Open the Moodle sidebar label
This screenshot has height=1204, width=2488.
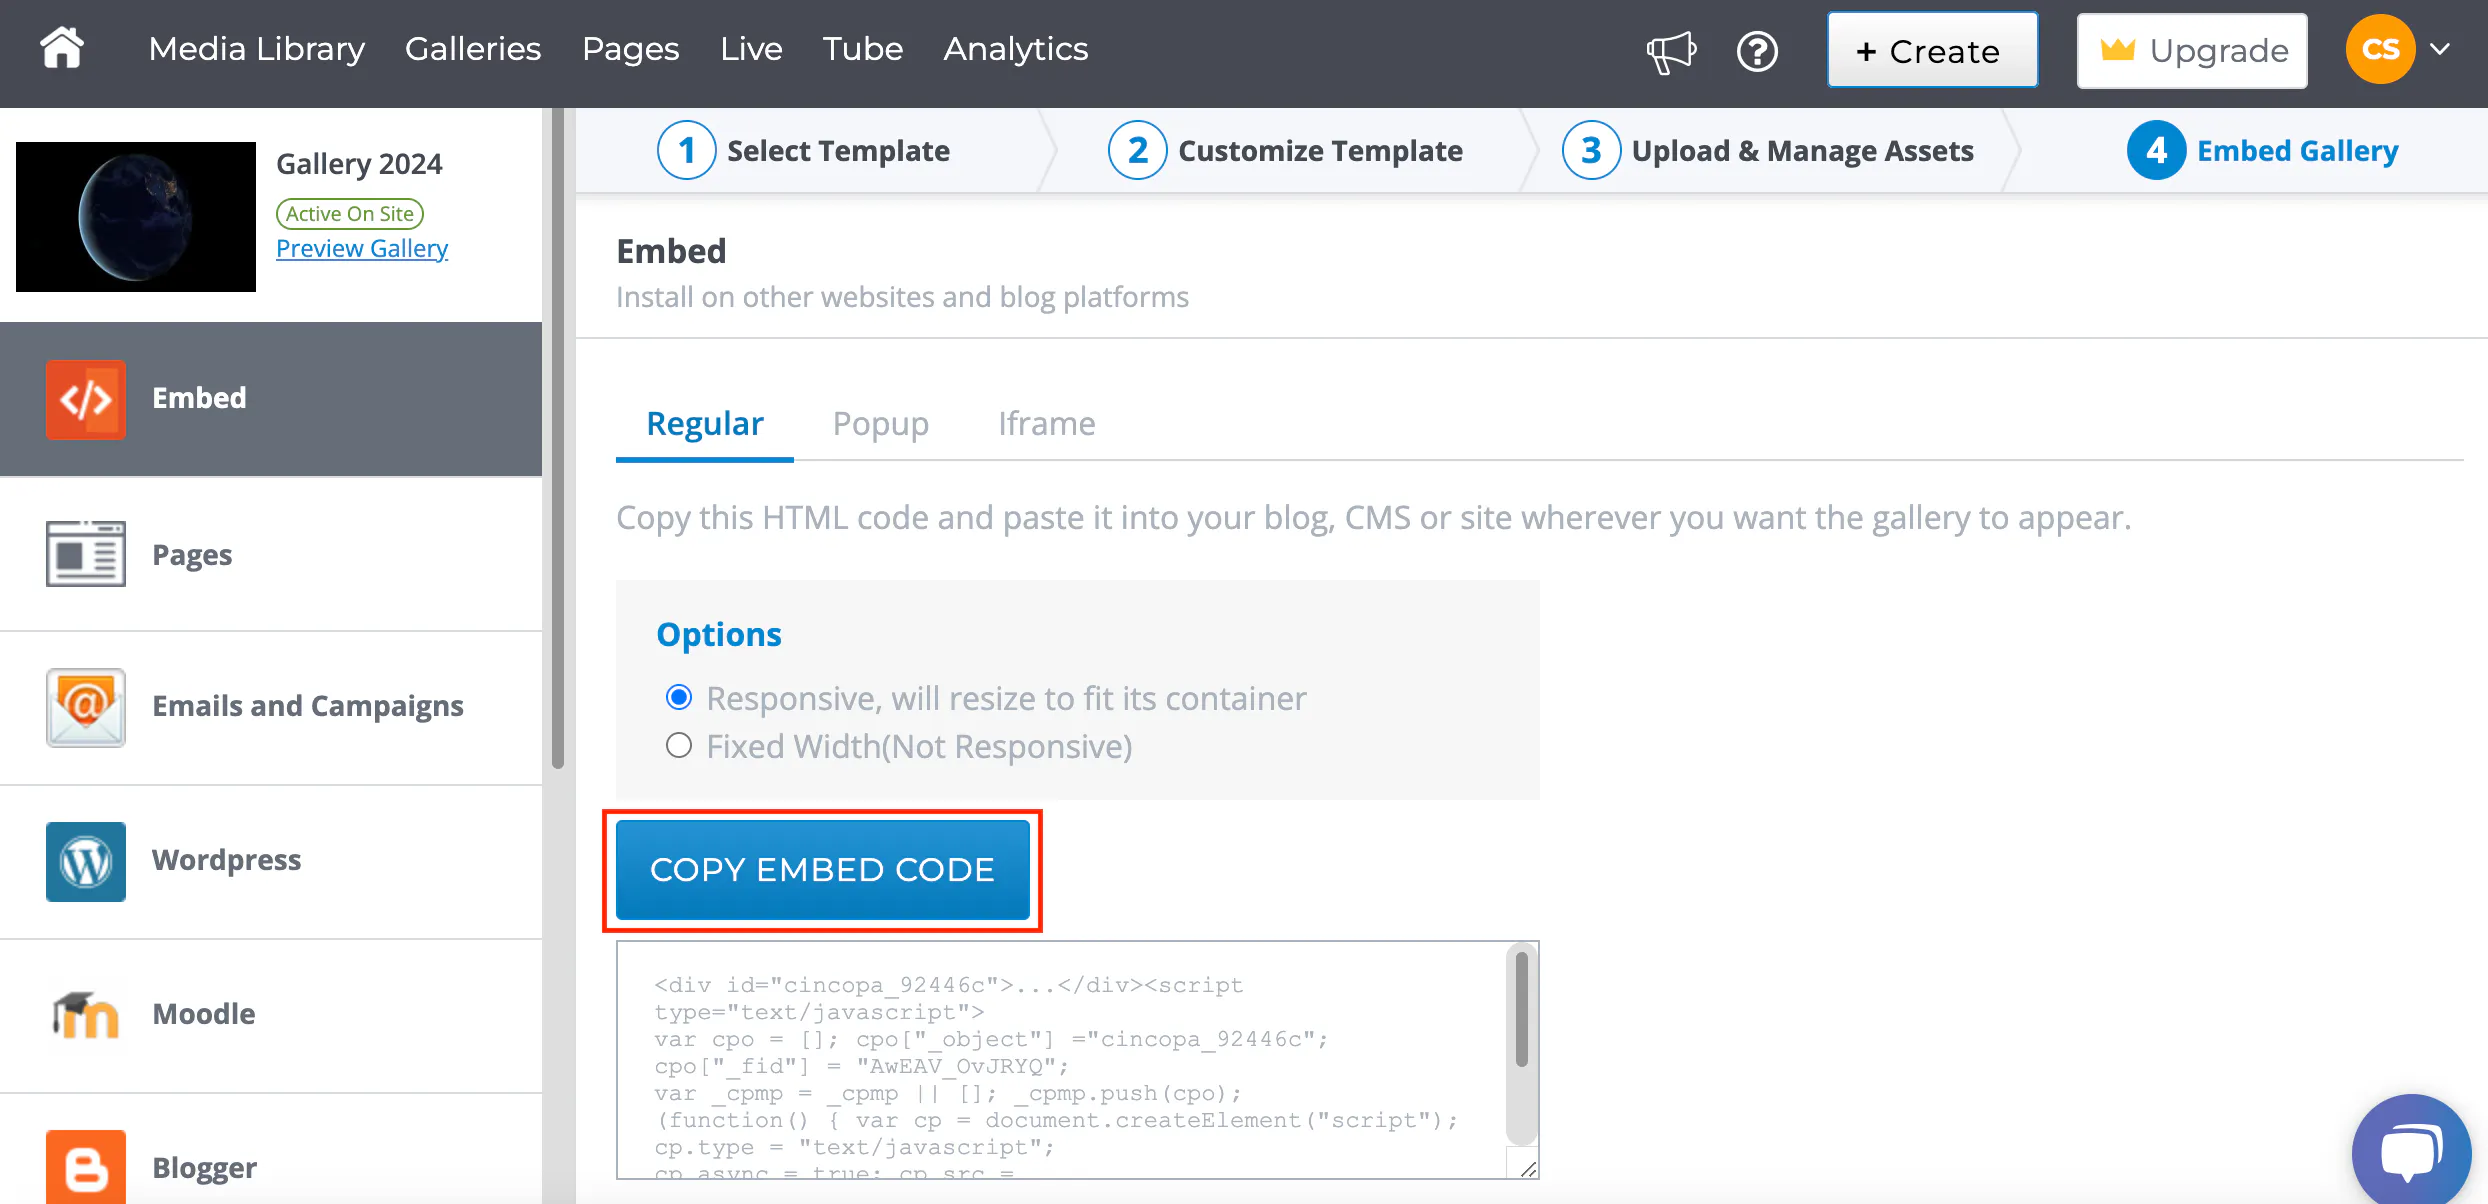pos(204,1014)
